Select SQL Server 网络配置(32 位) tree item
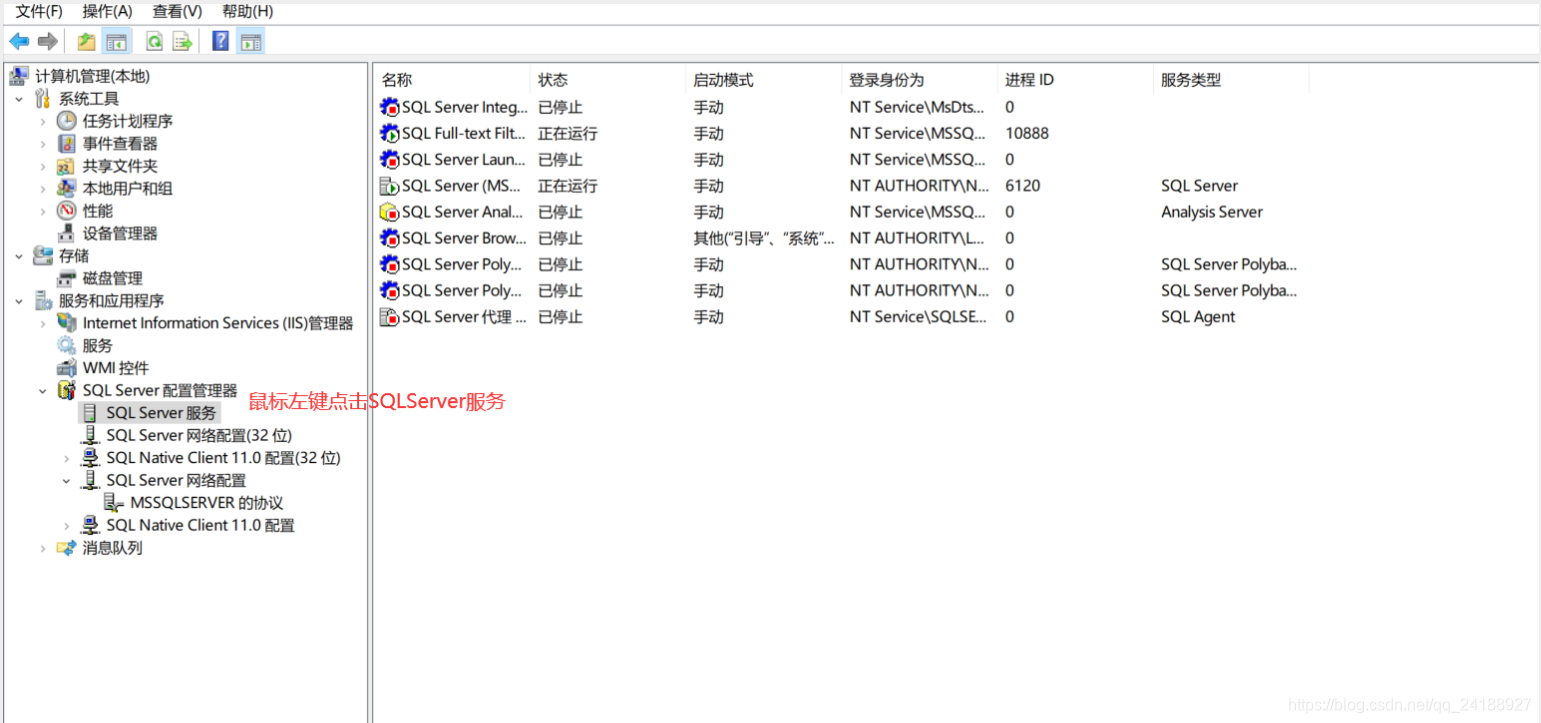 click(199, 435)
